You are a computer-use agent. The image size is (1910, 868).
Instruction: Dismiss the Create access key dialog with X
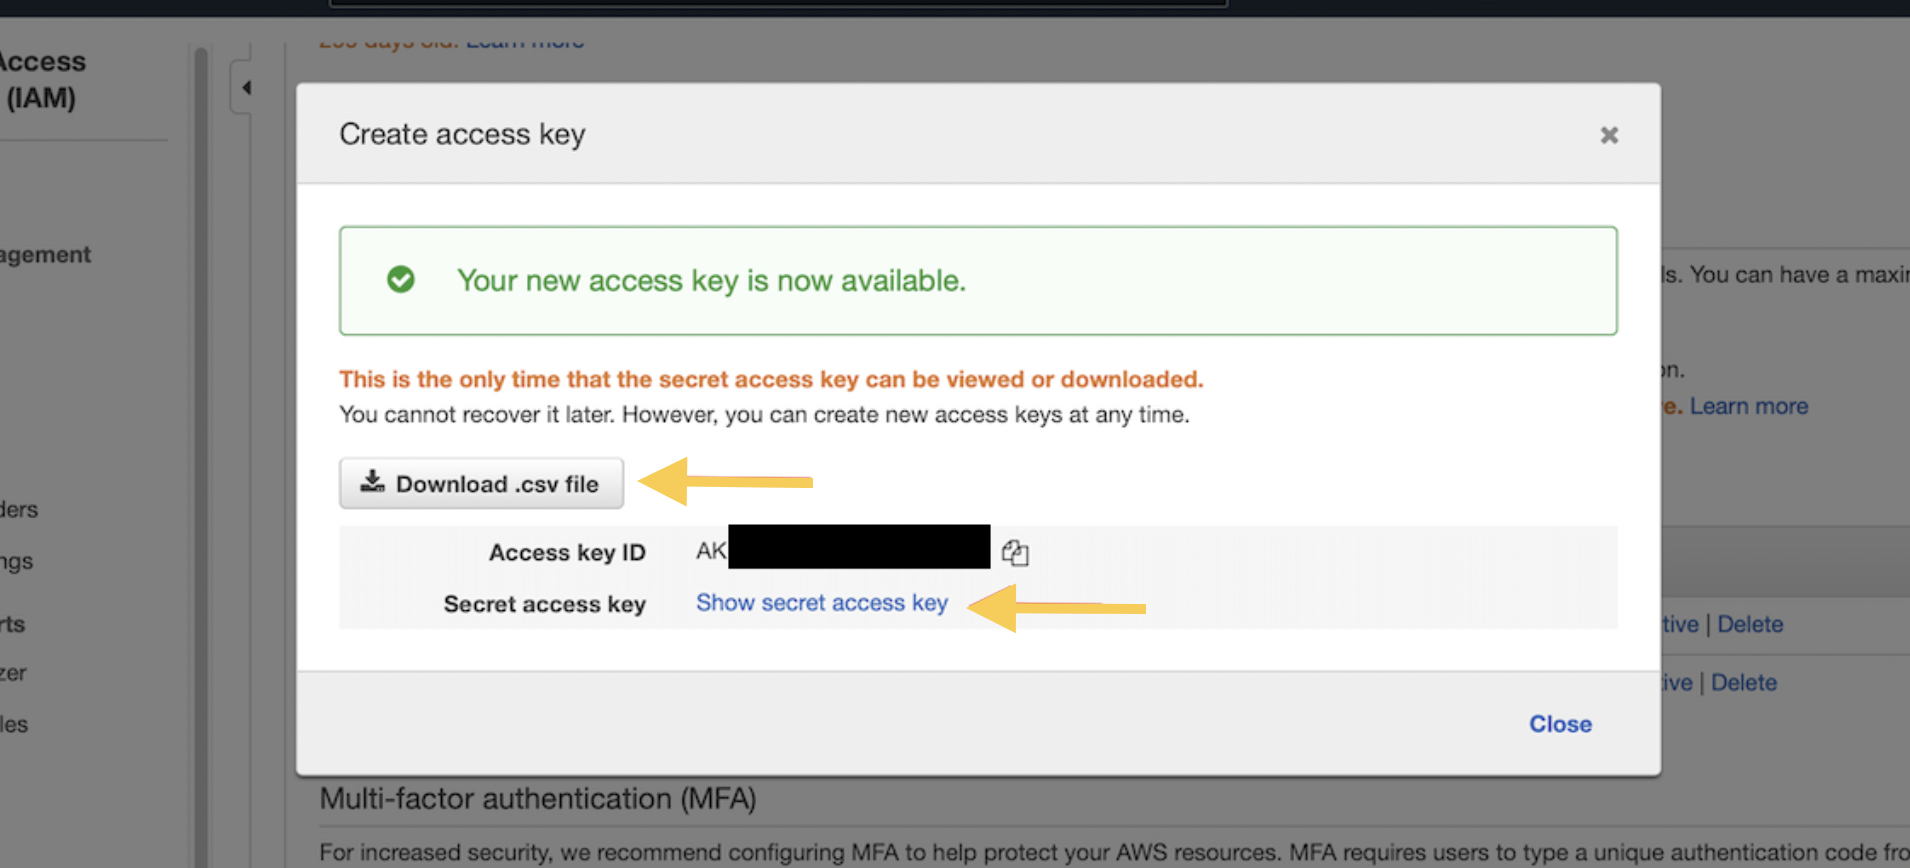pyautogui.click(x=1608, y=135)
